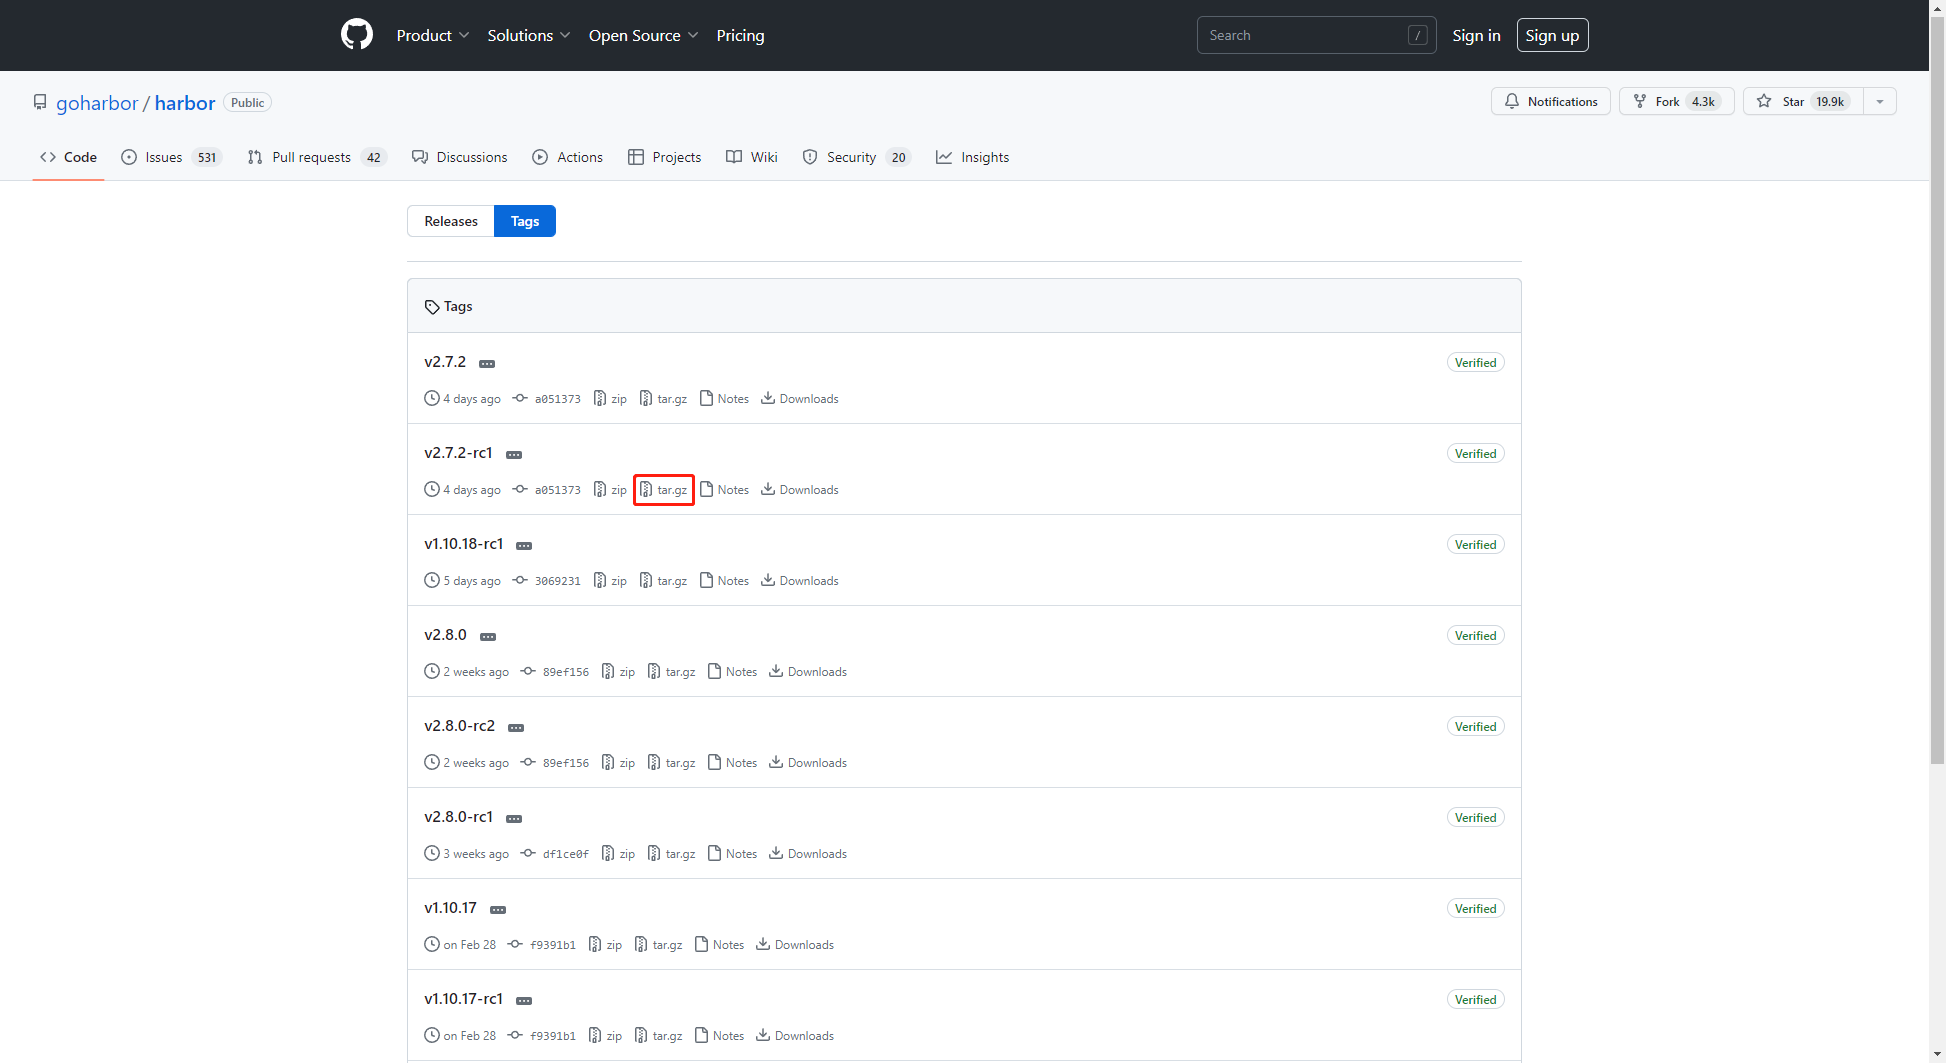This screenshot has width=1946, height=1063.
Task: Open the harbor repository link
Action: 185,103
